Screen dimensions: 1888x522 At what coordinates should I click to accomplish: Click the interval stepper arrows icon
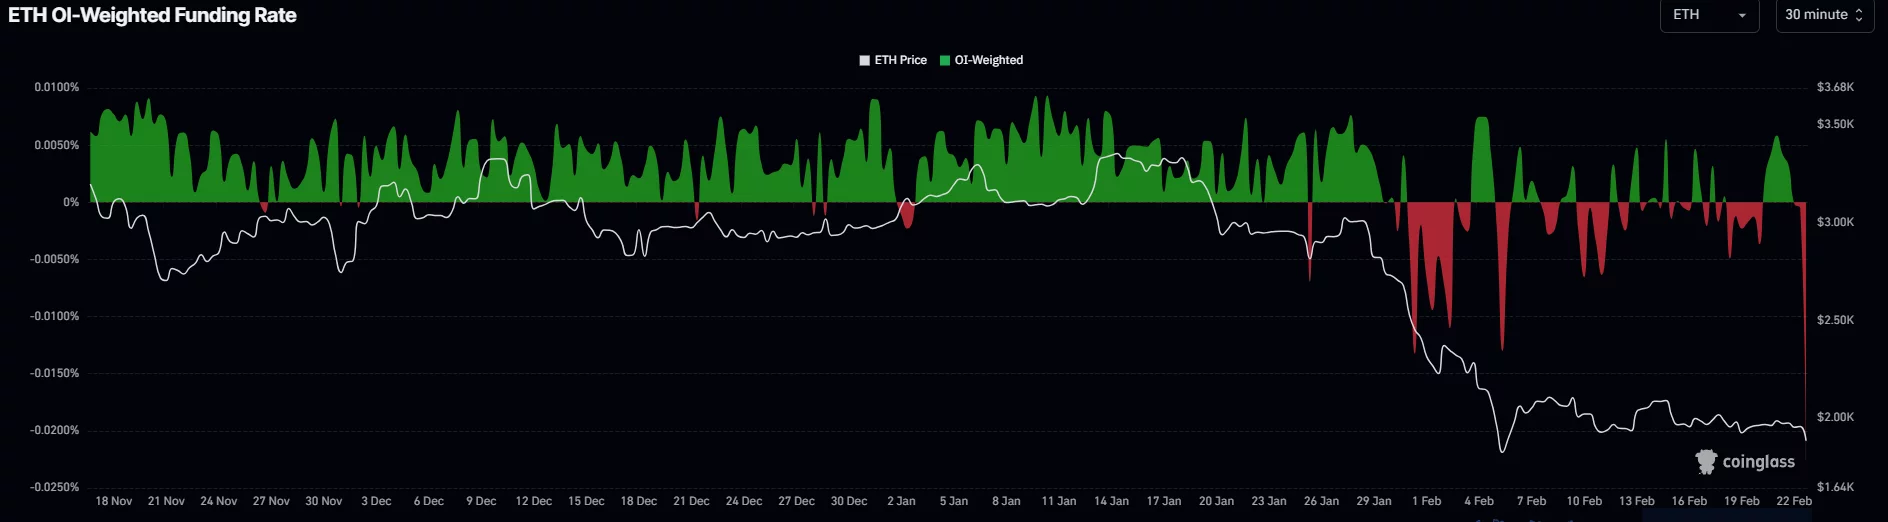pyautogui.click(x=1859, y=15)
